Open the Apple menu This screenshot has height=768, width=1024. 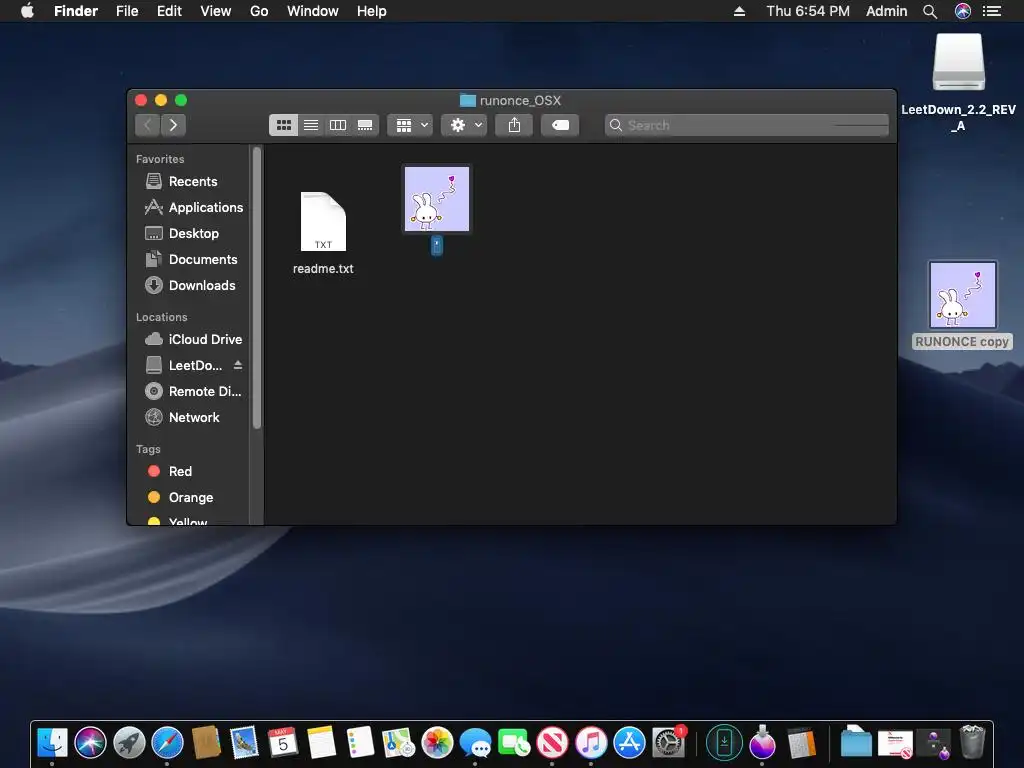tap(27, 11)
